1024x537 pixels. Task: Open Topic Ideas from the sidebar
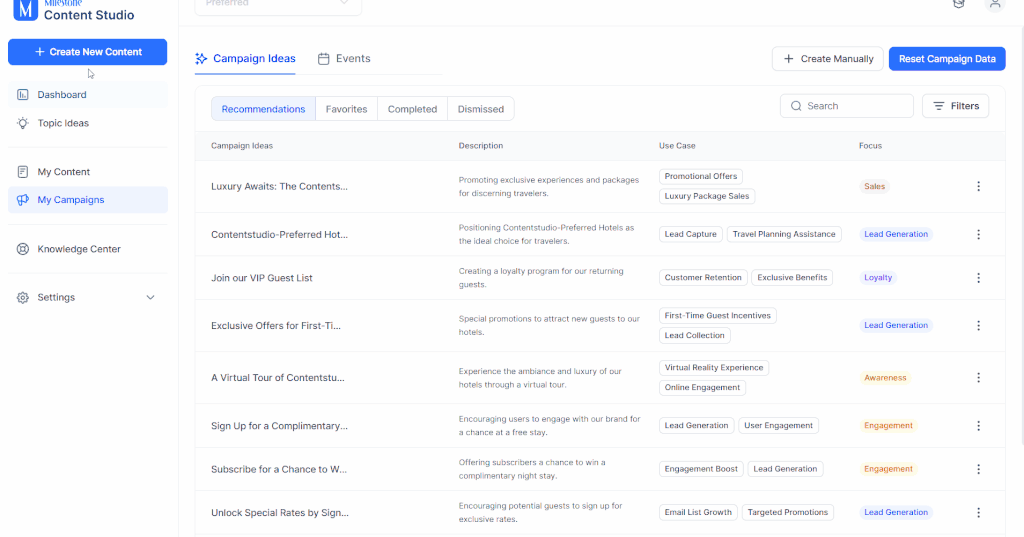pos(88,123)
